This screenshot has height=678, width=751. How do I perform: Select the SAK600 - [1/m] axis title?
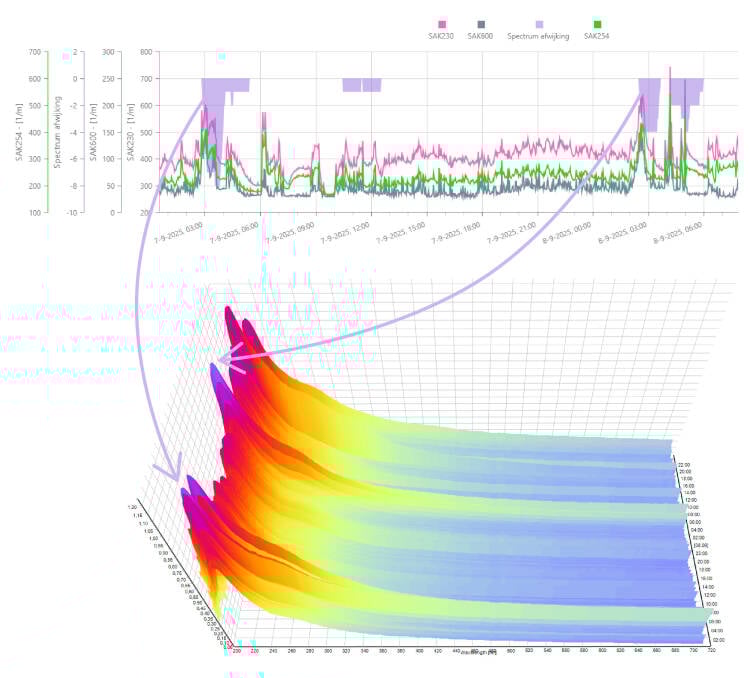point(92,131)
